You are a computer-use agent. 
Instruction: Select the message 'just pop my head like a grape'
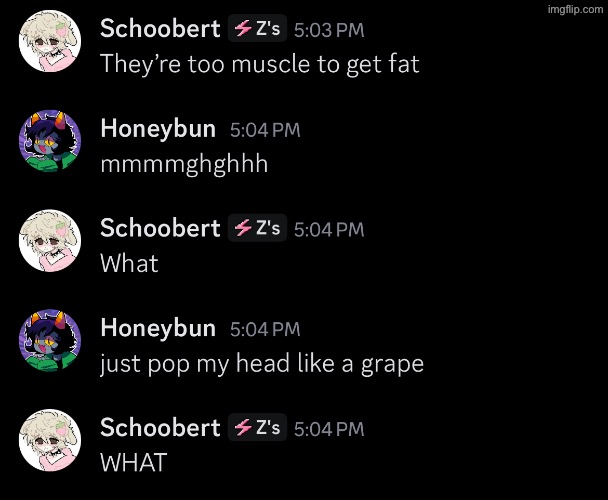click(262, 364)
